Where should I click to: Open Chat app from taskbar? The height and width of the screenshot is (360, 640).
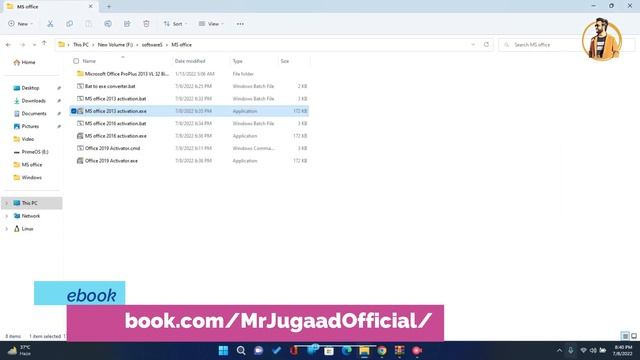click(x=258, y=351)
